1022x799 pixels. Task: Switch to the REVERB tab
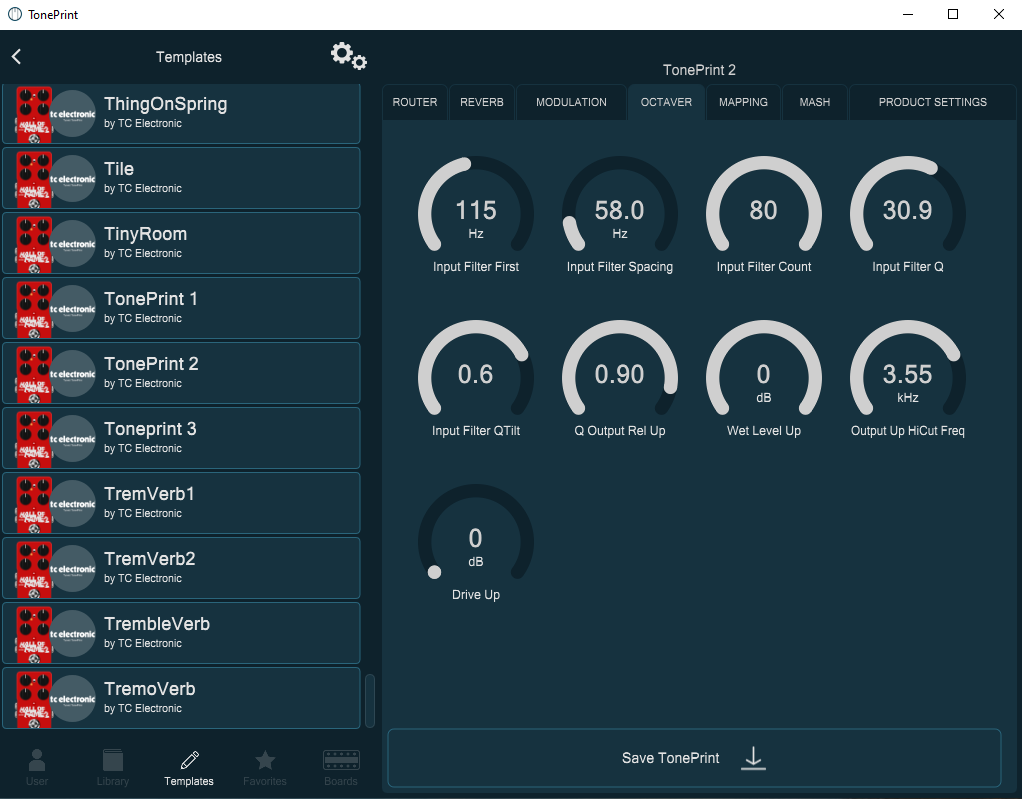pyautogui.click(x=482, y=102)
